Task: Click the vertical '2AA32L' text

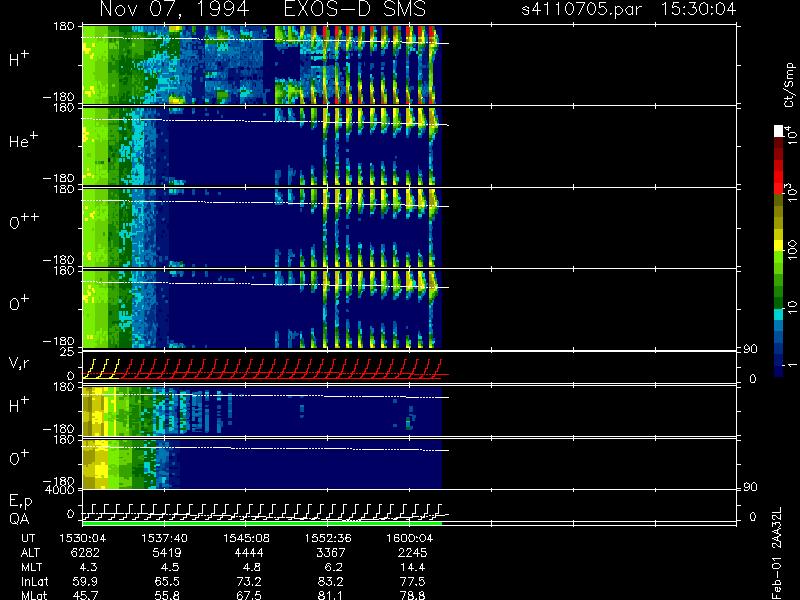Action: tap(777, 528)
